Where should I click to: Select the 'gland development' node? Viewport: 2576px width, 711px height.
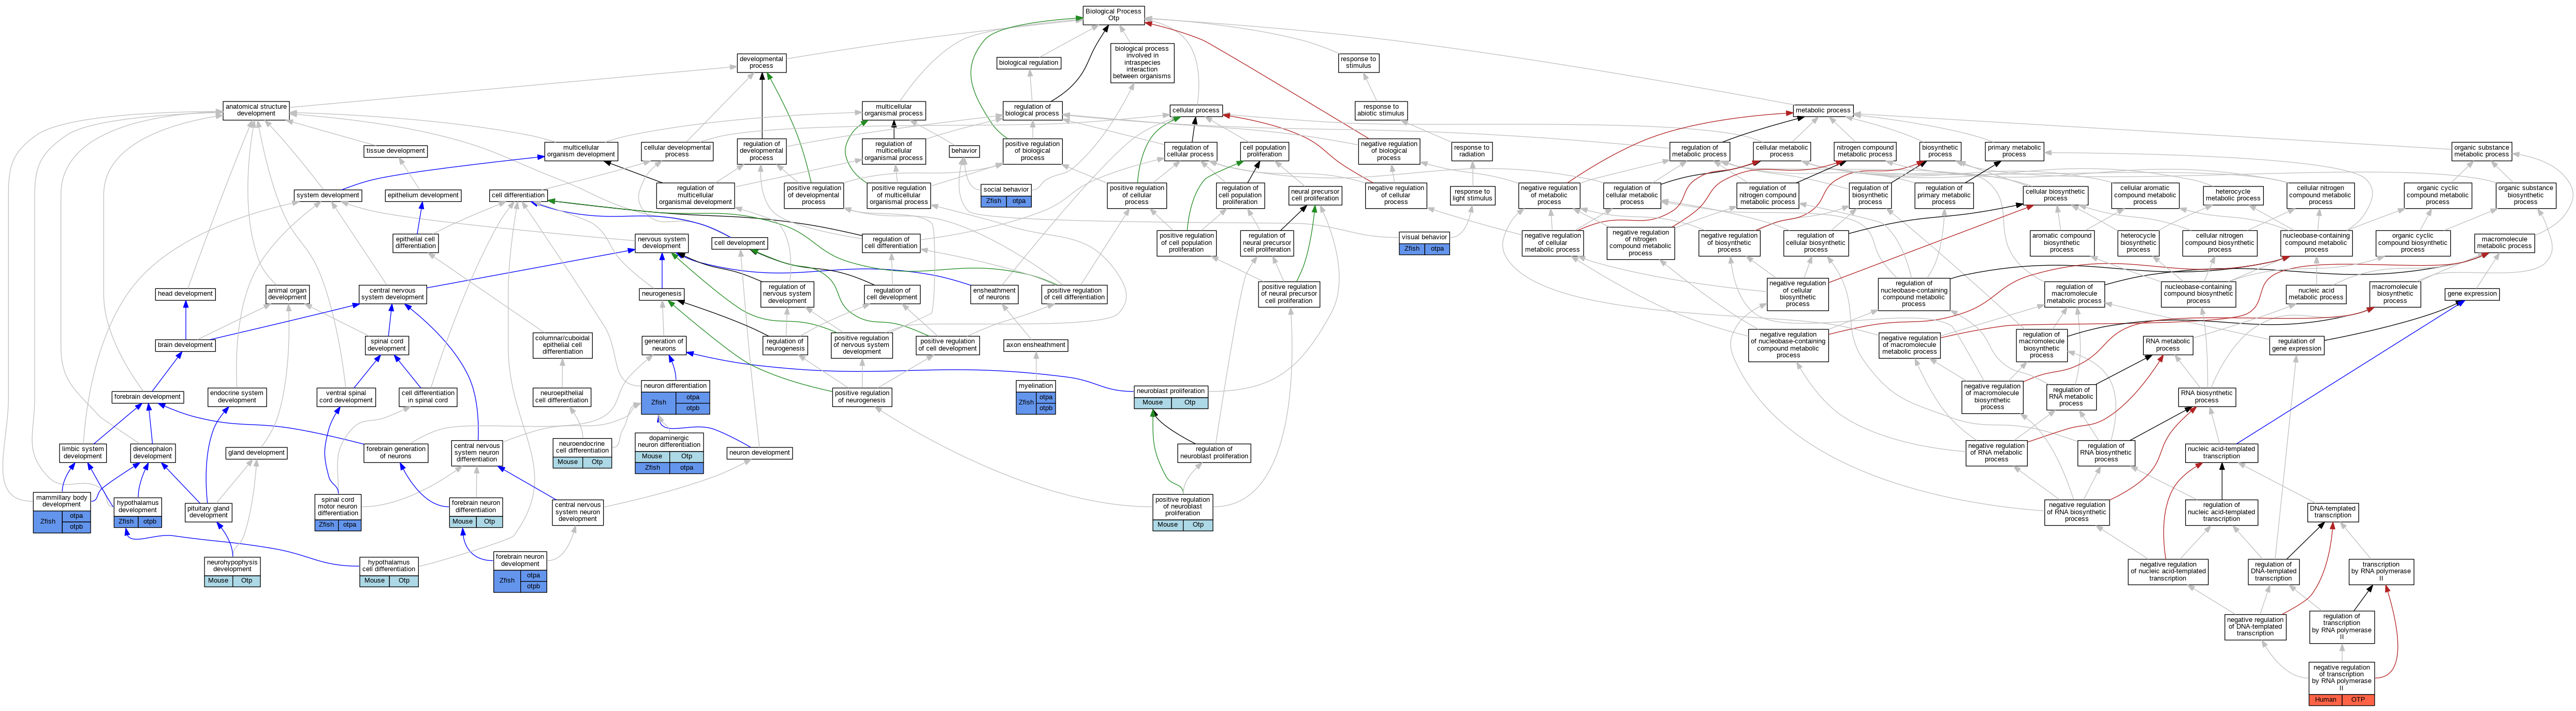256,453
